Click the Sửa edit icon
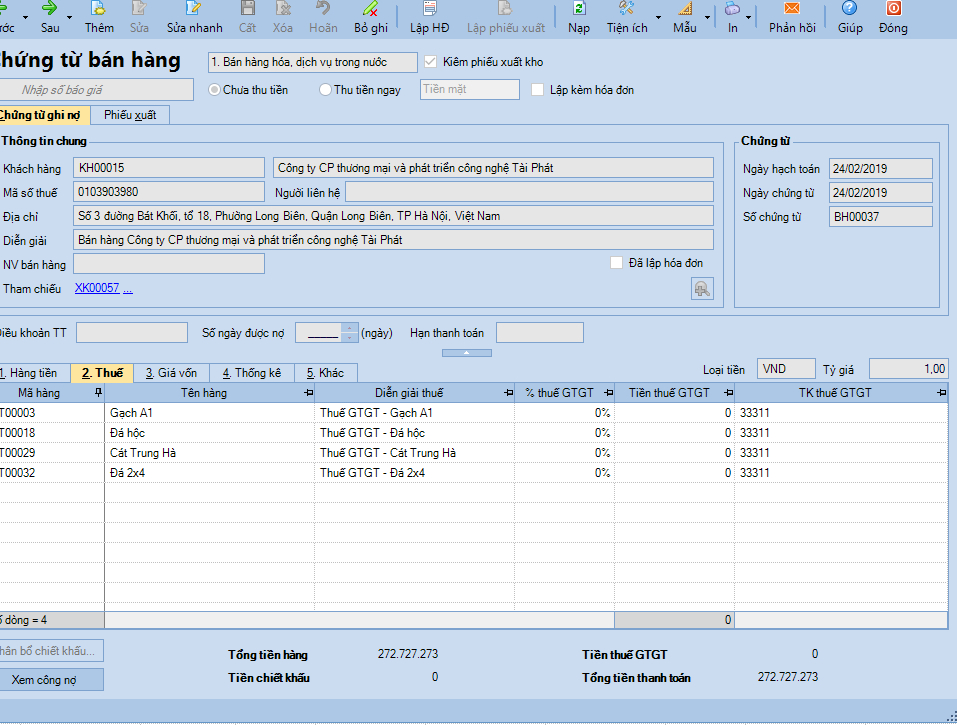957x725 pixels. click(139, 9)
